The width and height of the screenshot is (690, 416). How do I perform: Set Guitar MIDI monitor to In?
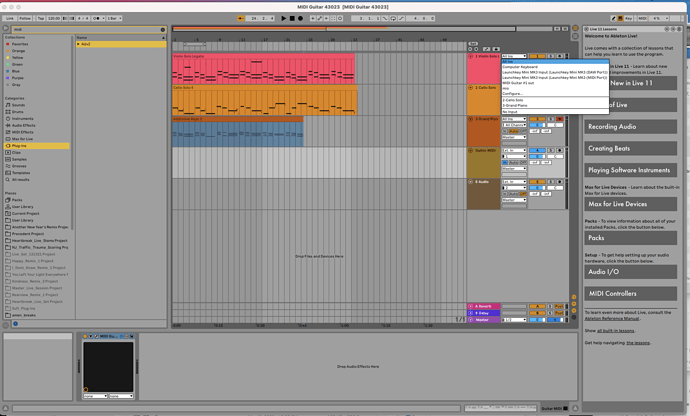click(x=505, y=162)
